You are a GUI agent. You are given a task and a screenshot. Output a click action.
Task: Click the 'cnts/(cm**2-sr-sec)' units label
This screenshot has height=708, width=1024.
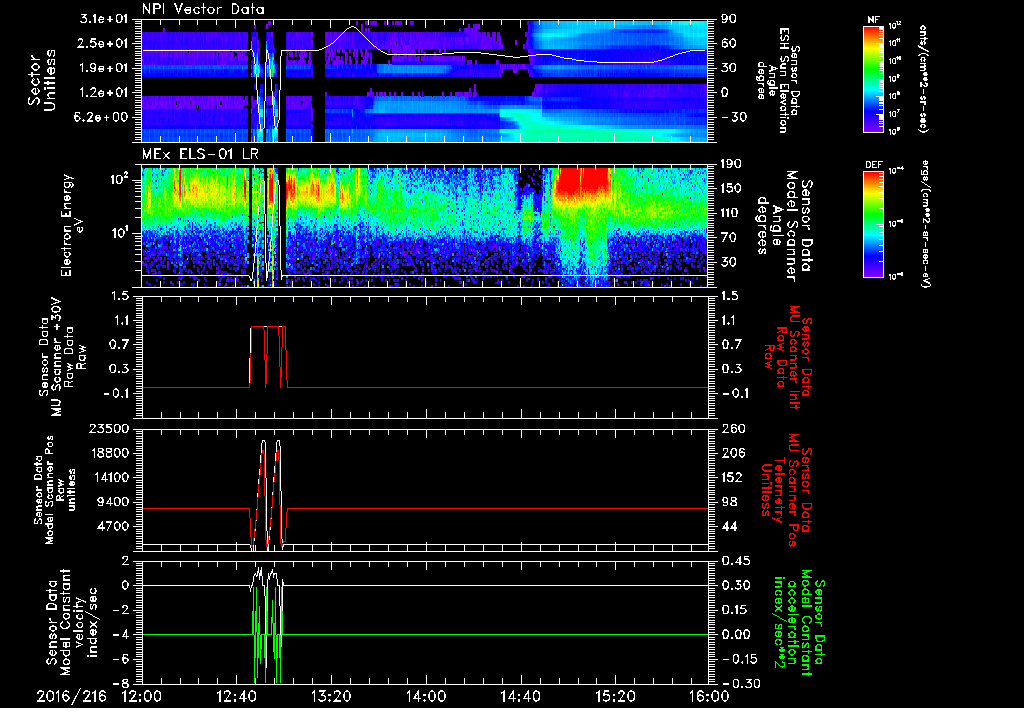(x=922, y=78)
